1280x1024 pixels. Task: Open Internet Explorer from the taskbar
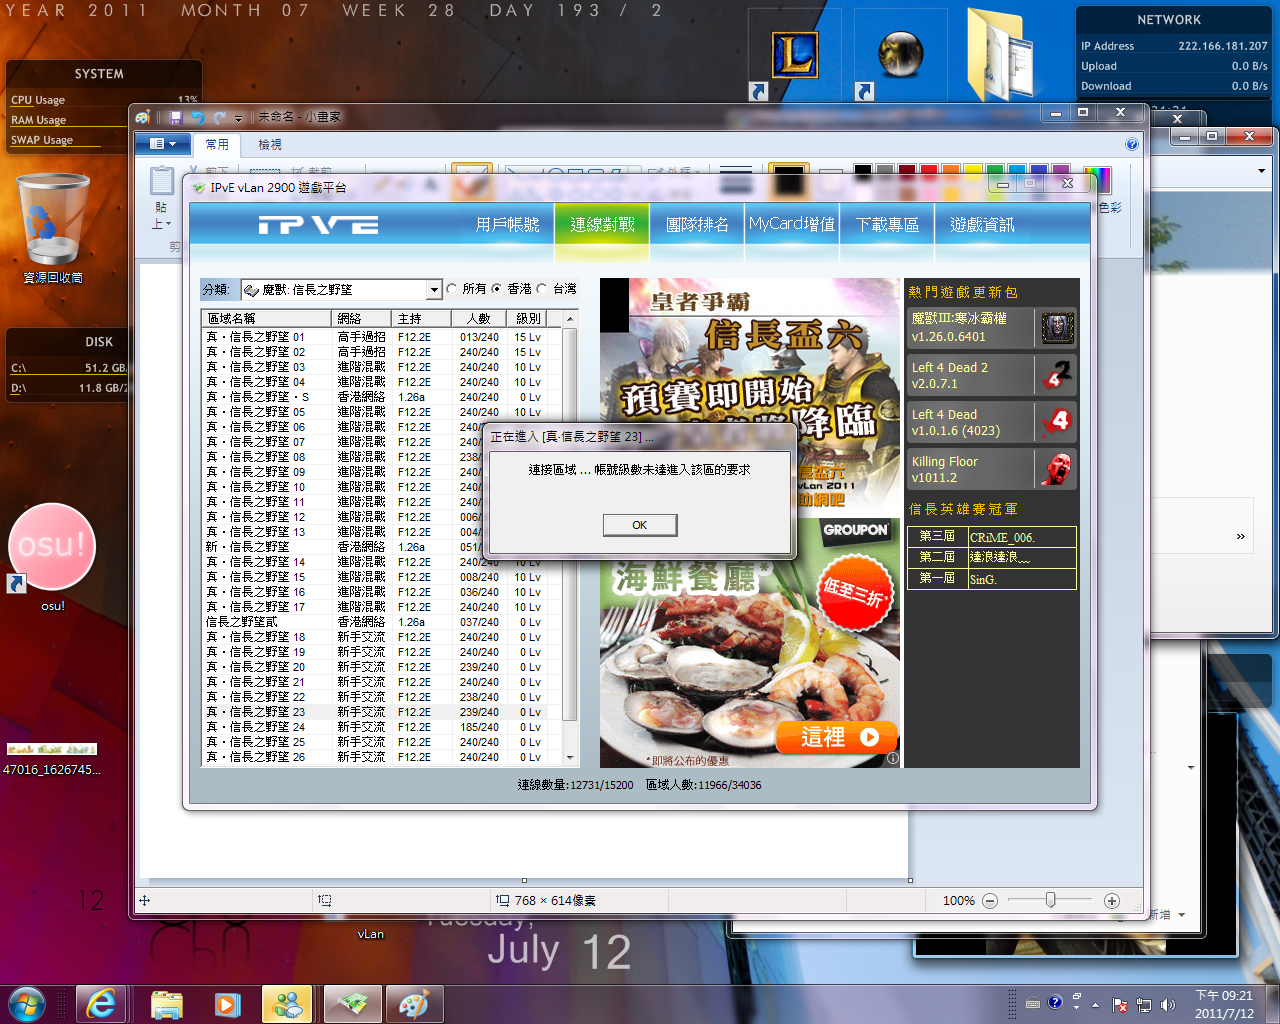coord(101,1003)
